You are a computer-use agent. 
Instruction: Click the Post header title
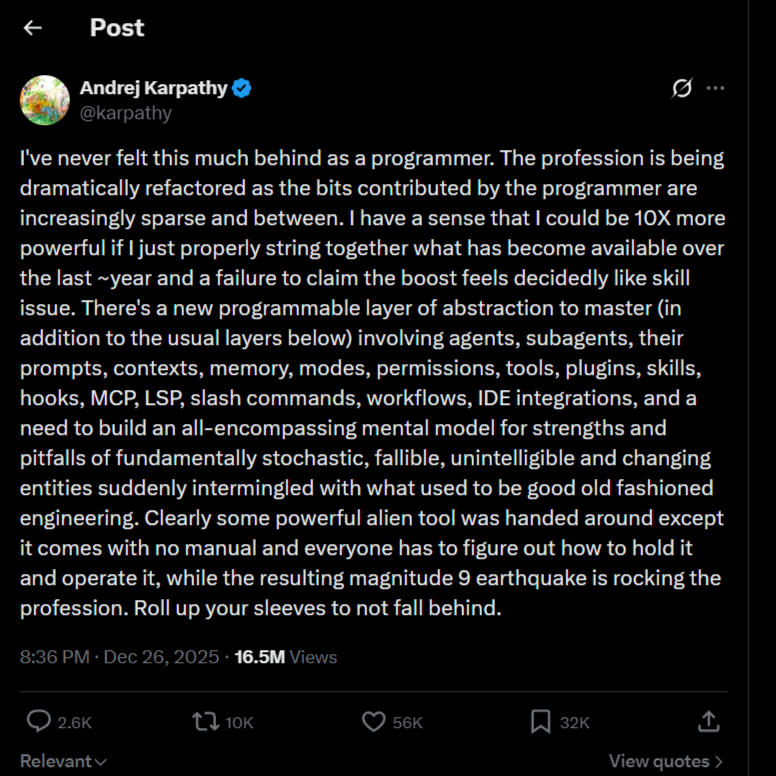click(117, 28)
